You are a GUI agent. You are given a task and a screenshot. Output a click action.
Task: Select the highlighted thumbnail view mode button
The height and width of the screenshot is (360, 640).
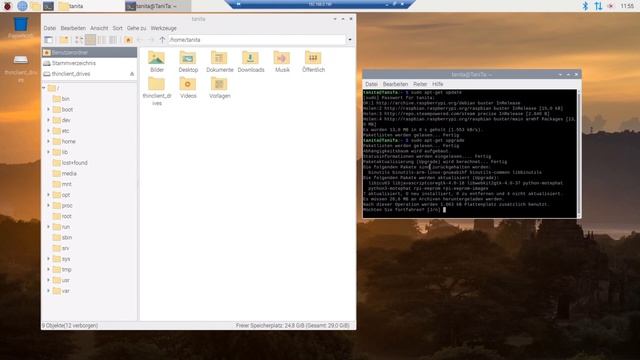point(90,40)
